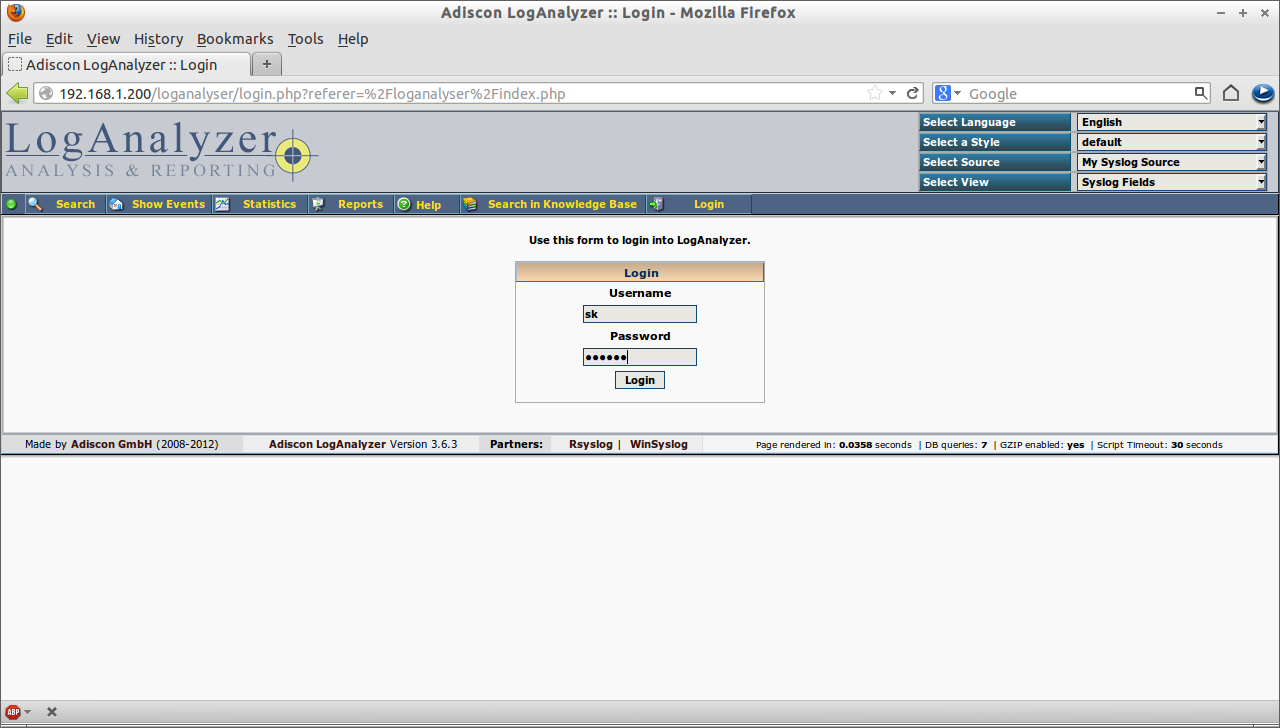Click the Adiscon LogAnalyzer footer link
This screenshot has width=1280, height=728.
point(327,444)
